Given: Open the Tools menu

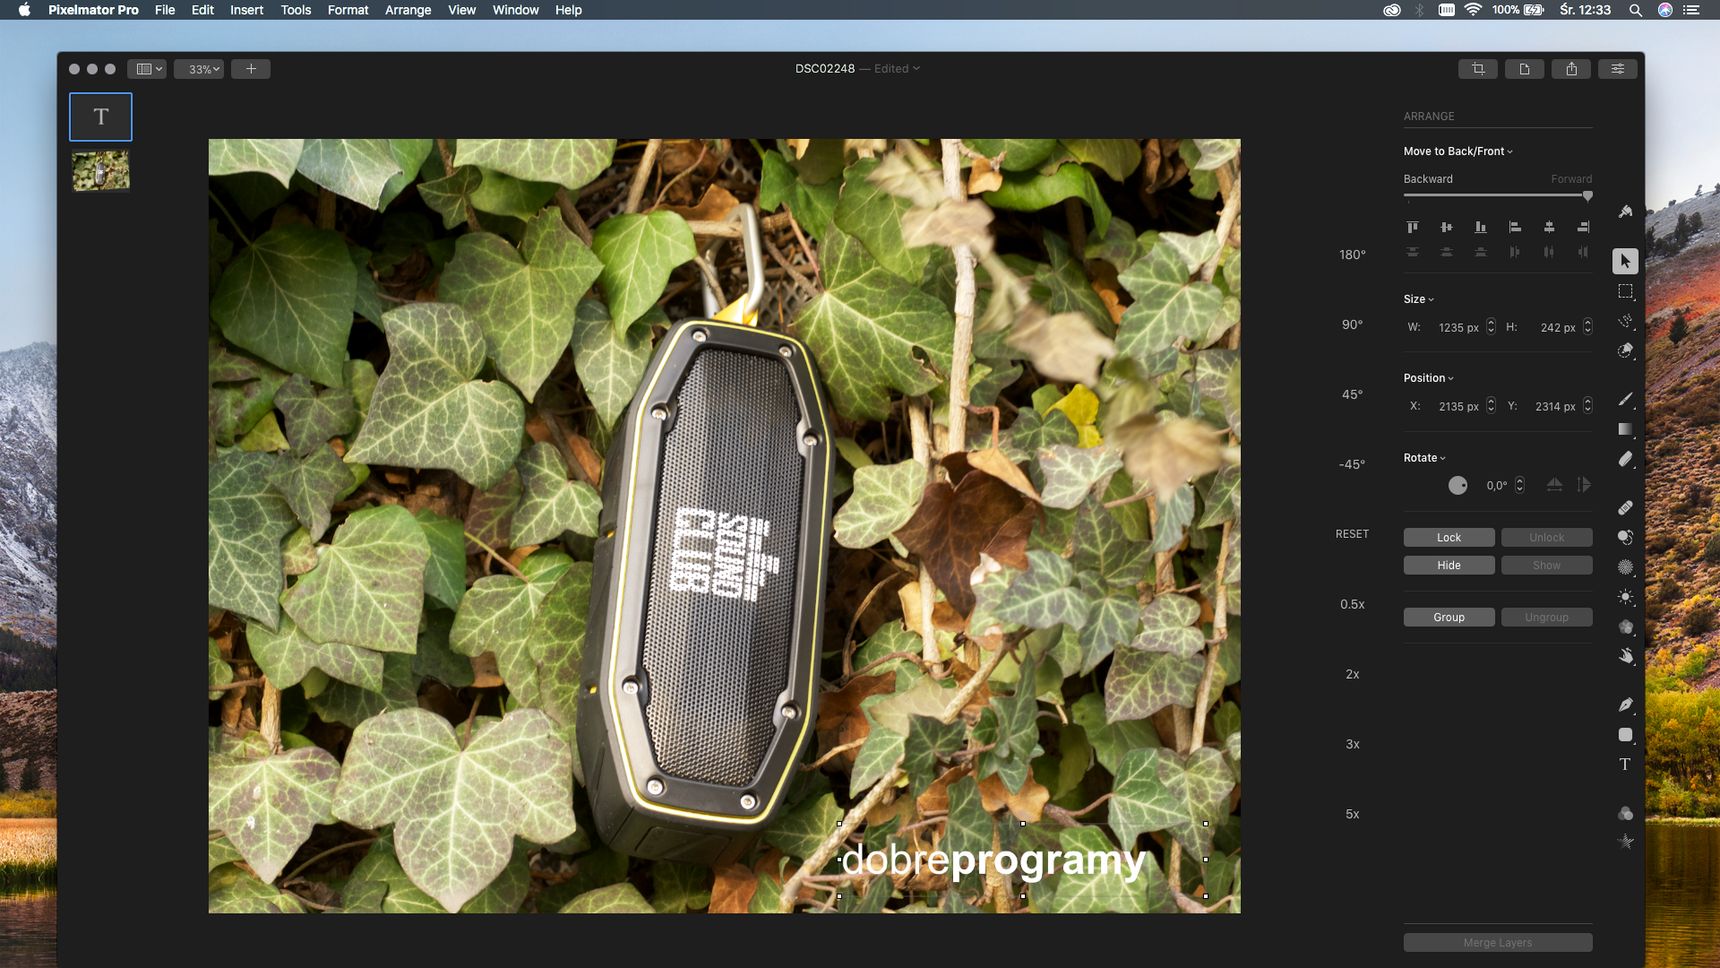Looking at the screenshot, I should tap(296, 10).
